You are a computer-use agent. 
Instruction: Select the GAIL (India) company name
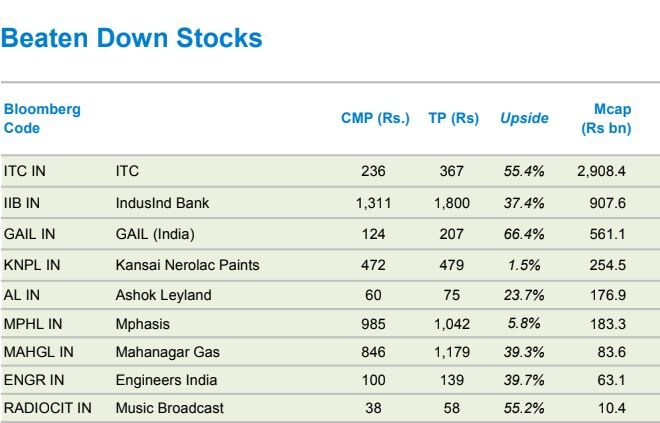(x=155, y=234)
